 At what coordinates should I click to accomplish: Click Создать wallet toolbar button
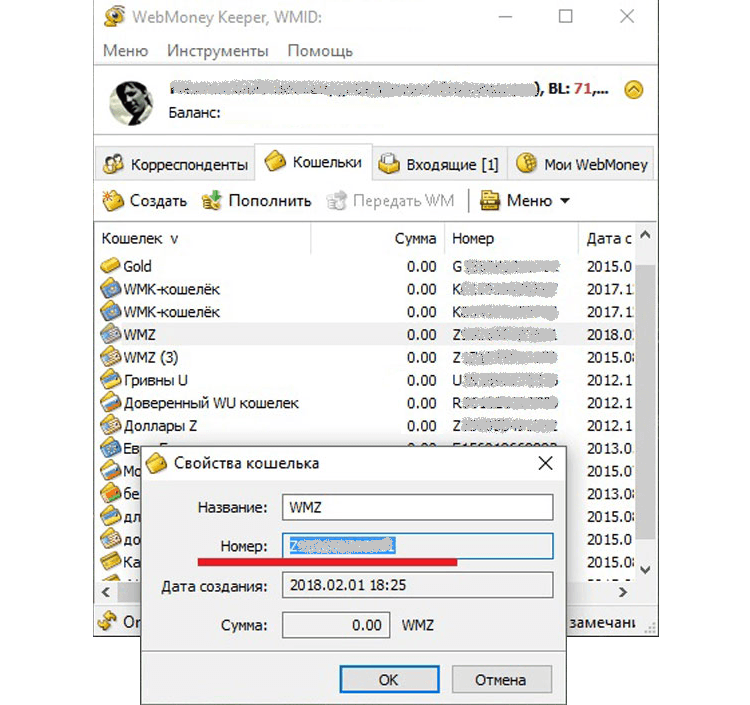coord(144,200)
